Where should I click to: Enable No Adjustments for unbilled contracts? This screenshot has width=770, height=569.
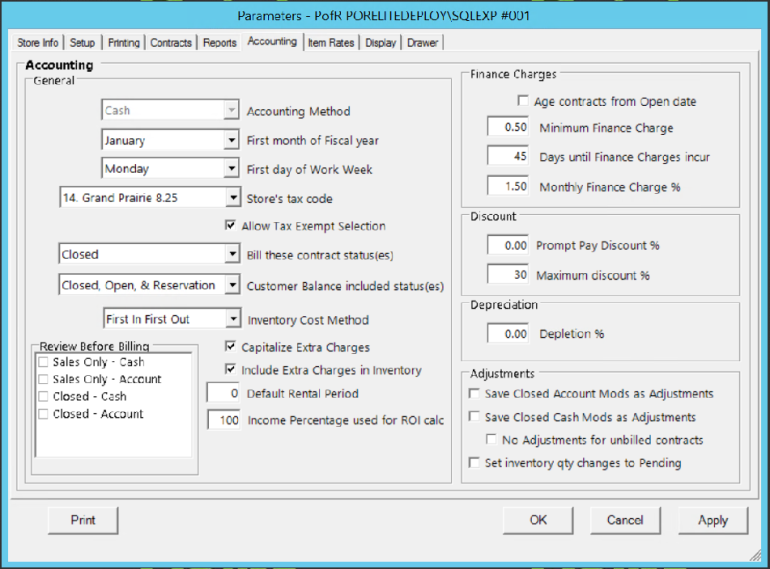(491, 439)
